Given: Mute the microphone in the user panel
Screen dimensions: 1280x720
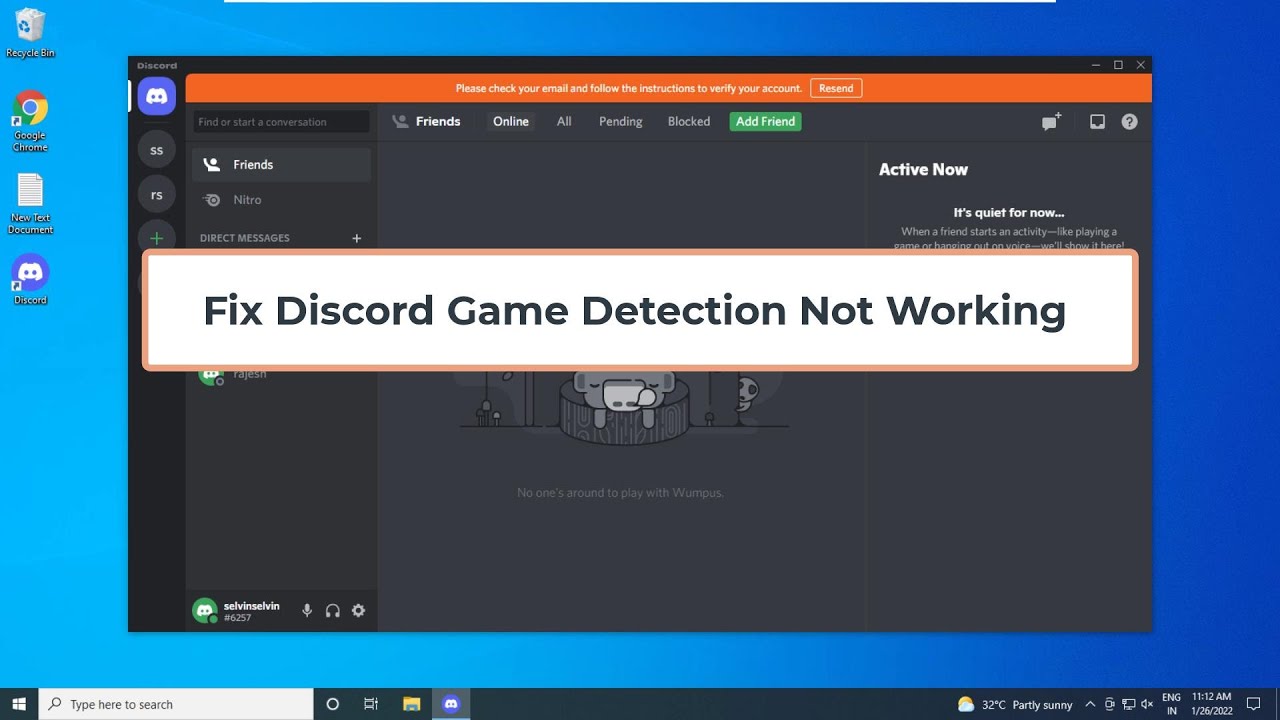Looking at the screenshot, I should 307,610.
